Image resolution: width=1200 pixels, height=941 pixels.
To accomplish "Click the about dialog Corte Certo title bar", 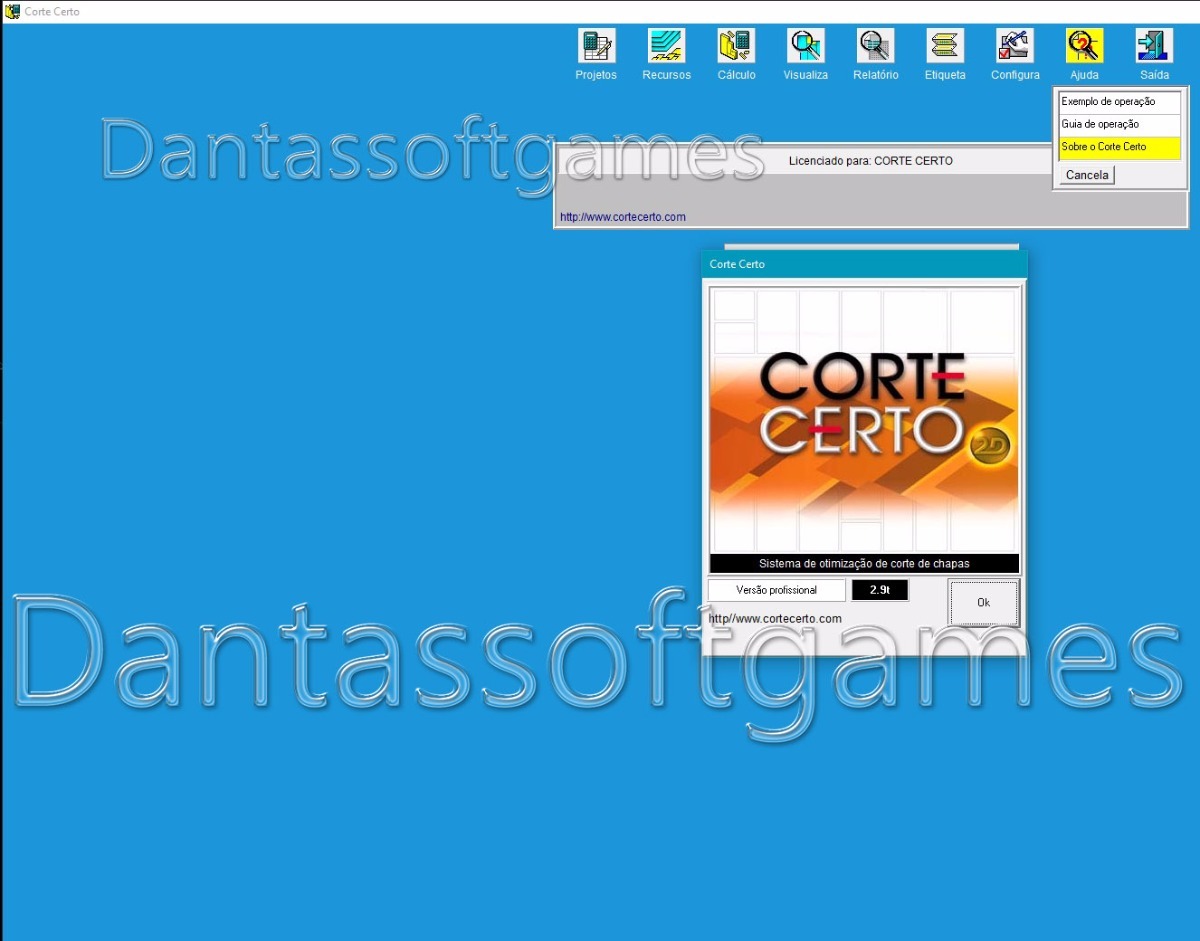I will [864, 264].
